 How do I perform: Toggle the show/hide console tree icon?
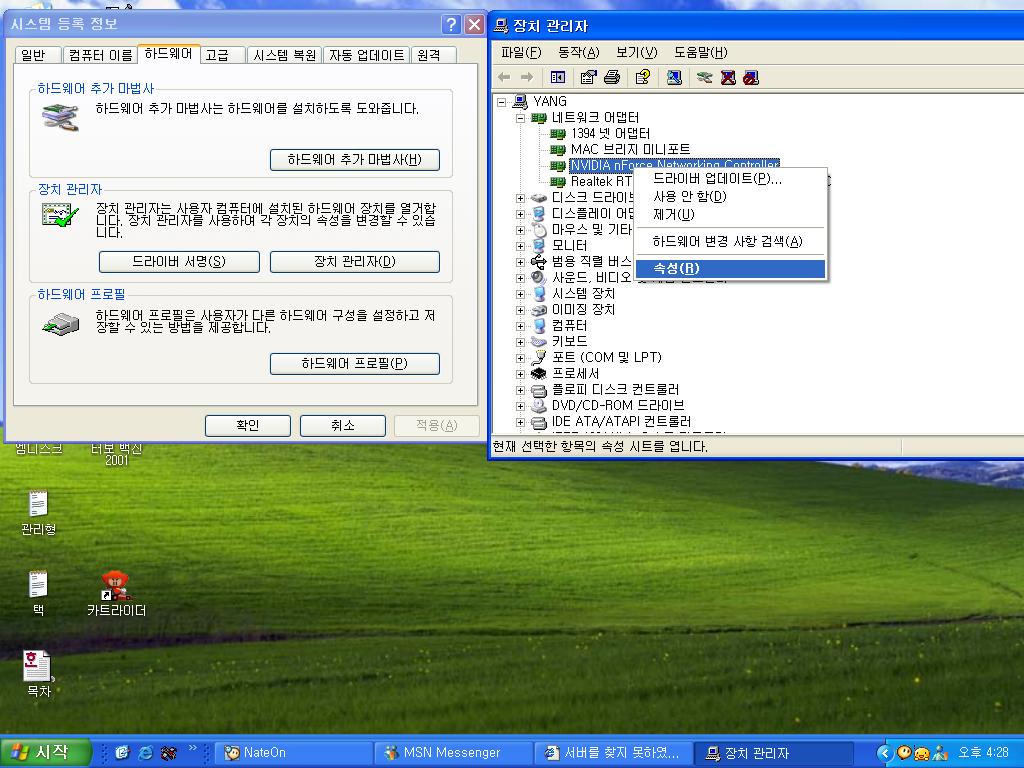pyautogui.click(x=558, y=77)
